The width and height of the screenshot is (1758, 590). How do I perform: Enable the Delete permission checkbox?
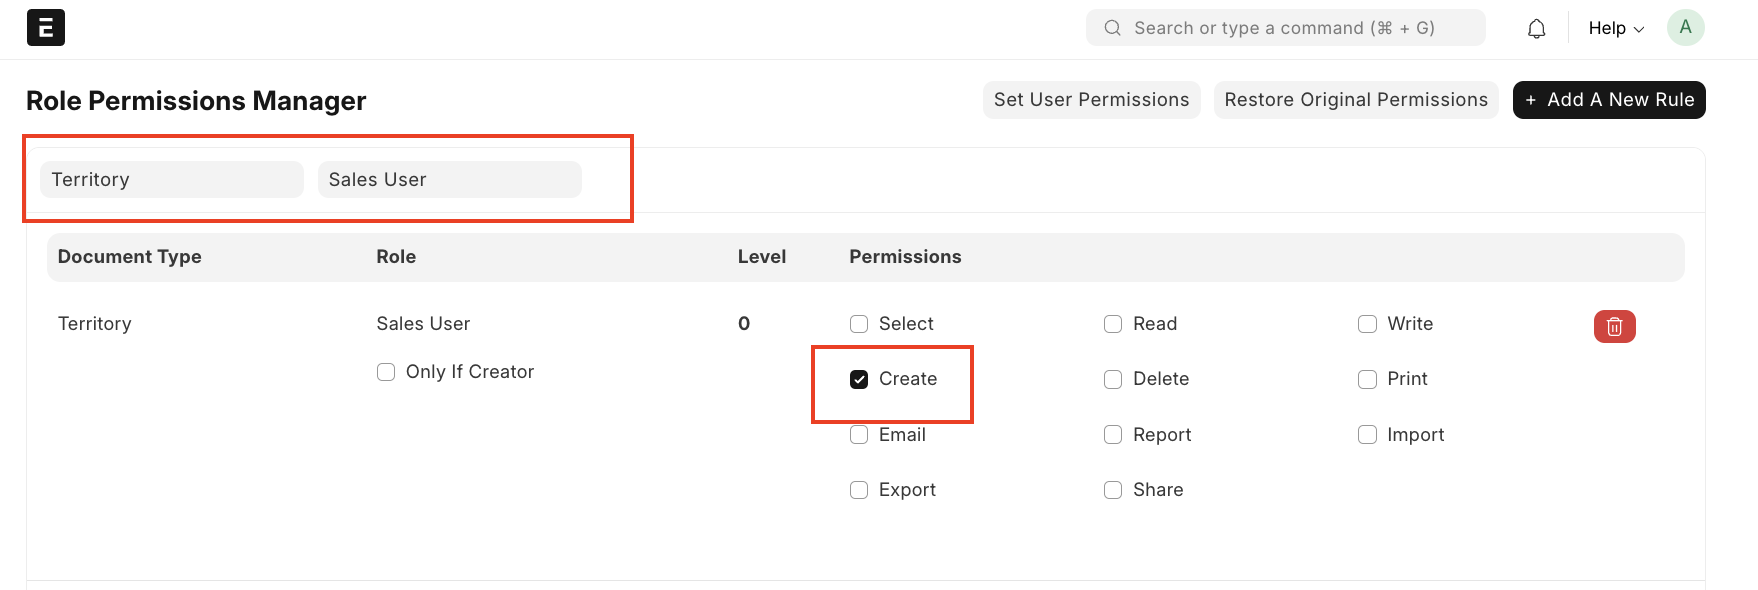(x=1113, y=379)
